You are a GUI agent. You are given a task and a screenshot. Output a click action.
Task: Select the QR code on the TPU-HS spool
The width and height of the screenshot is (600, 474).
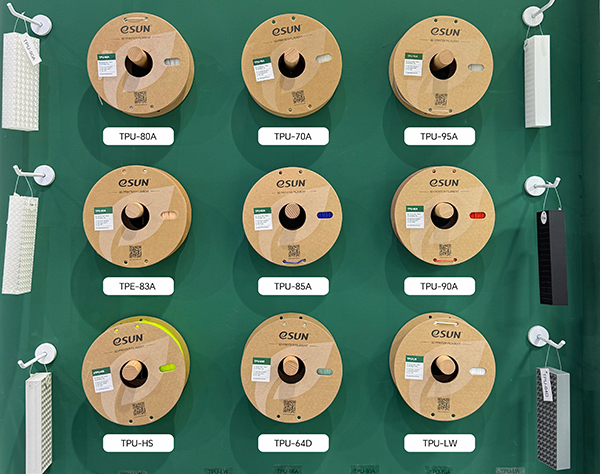(139, 409)
